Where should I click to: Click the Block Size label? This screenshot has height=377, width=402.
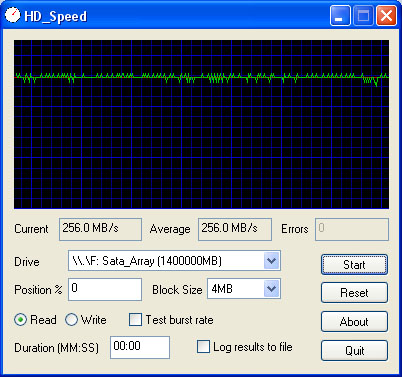177,290
